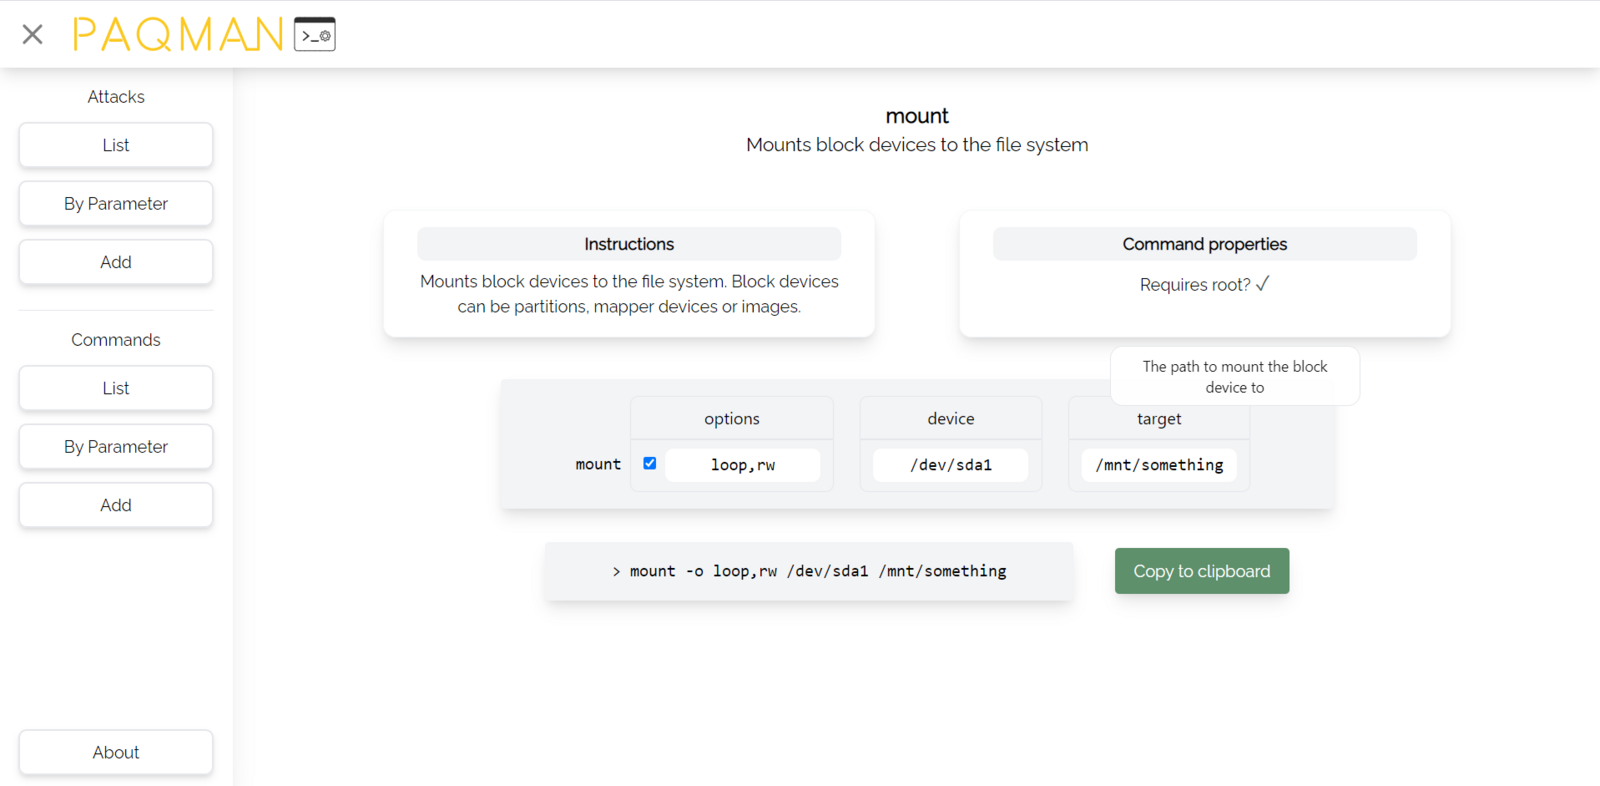Screen dimensions: 1600x786
Task: Select By Parameter under Commands
Action: click(x=116, y=447)
